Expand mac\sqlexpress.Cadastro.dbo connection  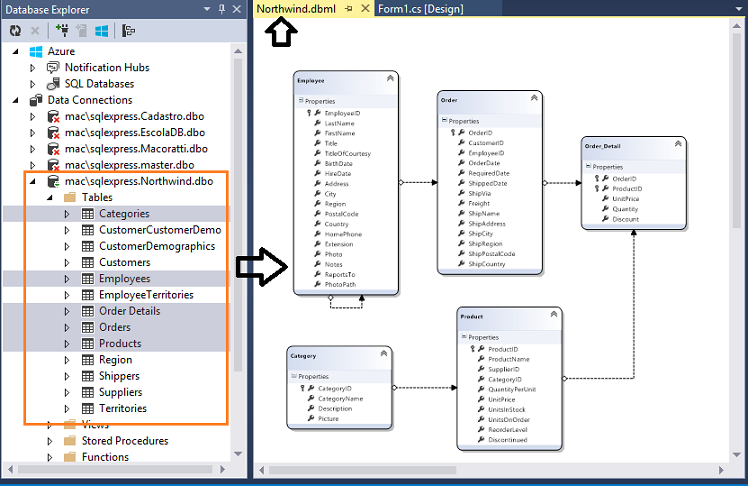pos(32,116)
